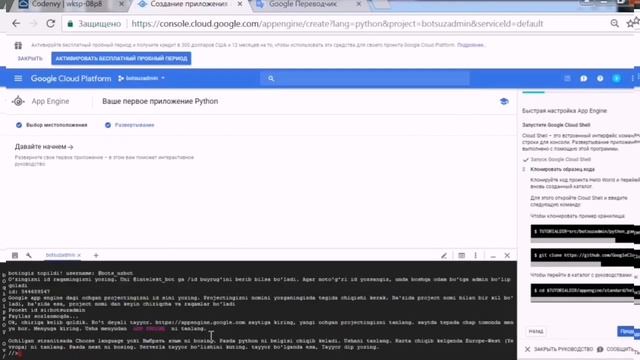
Task: Click the search magnifier in the blue header
Action: [271, 78]
